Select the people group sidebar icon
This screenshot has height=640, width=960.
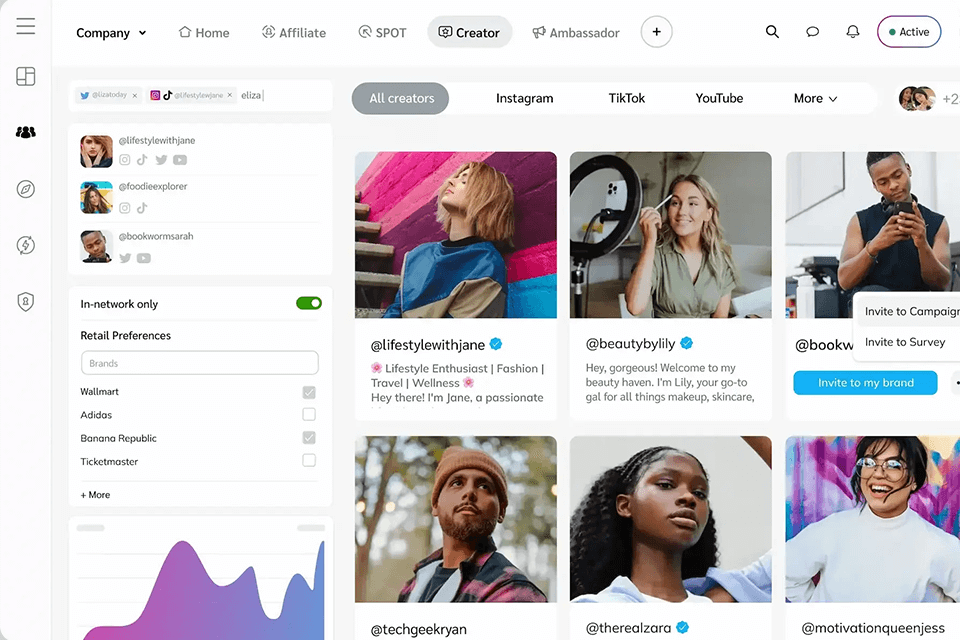pyautogui.click(x=26, y=132)
